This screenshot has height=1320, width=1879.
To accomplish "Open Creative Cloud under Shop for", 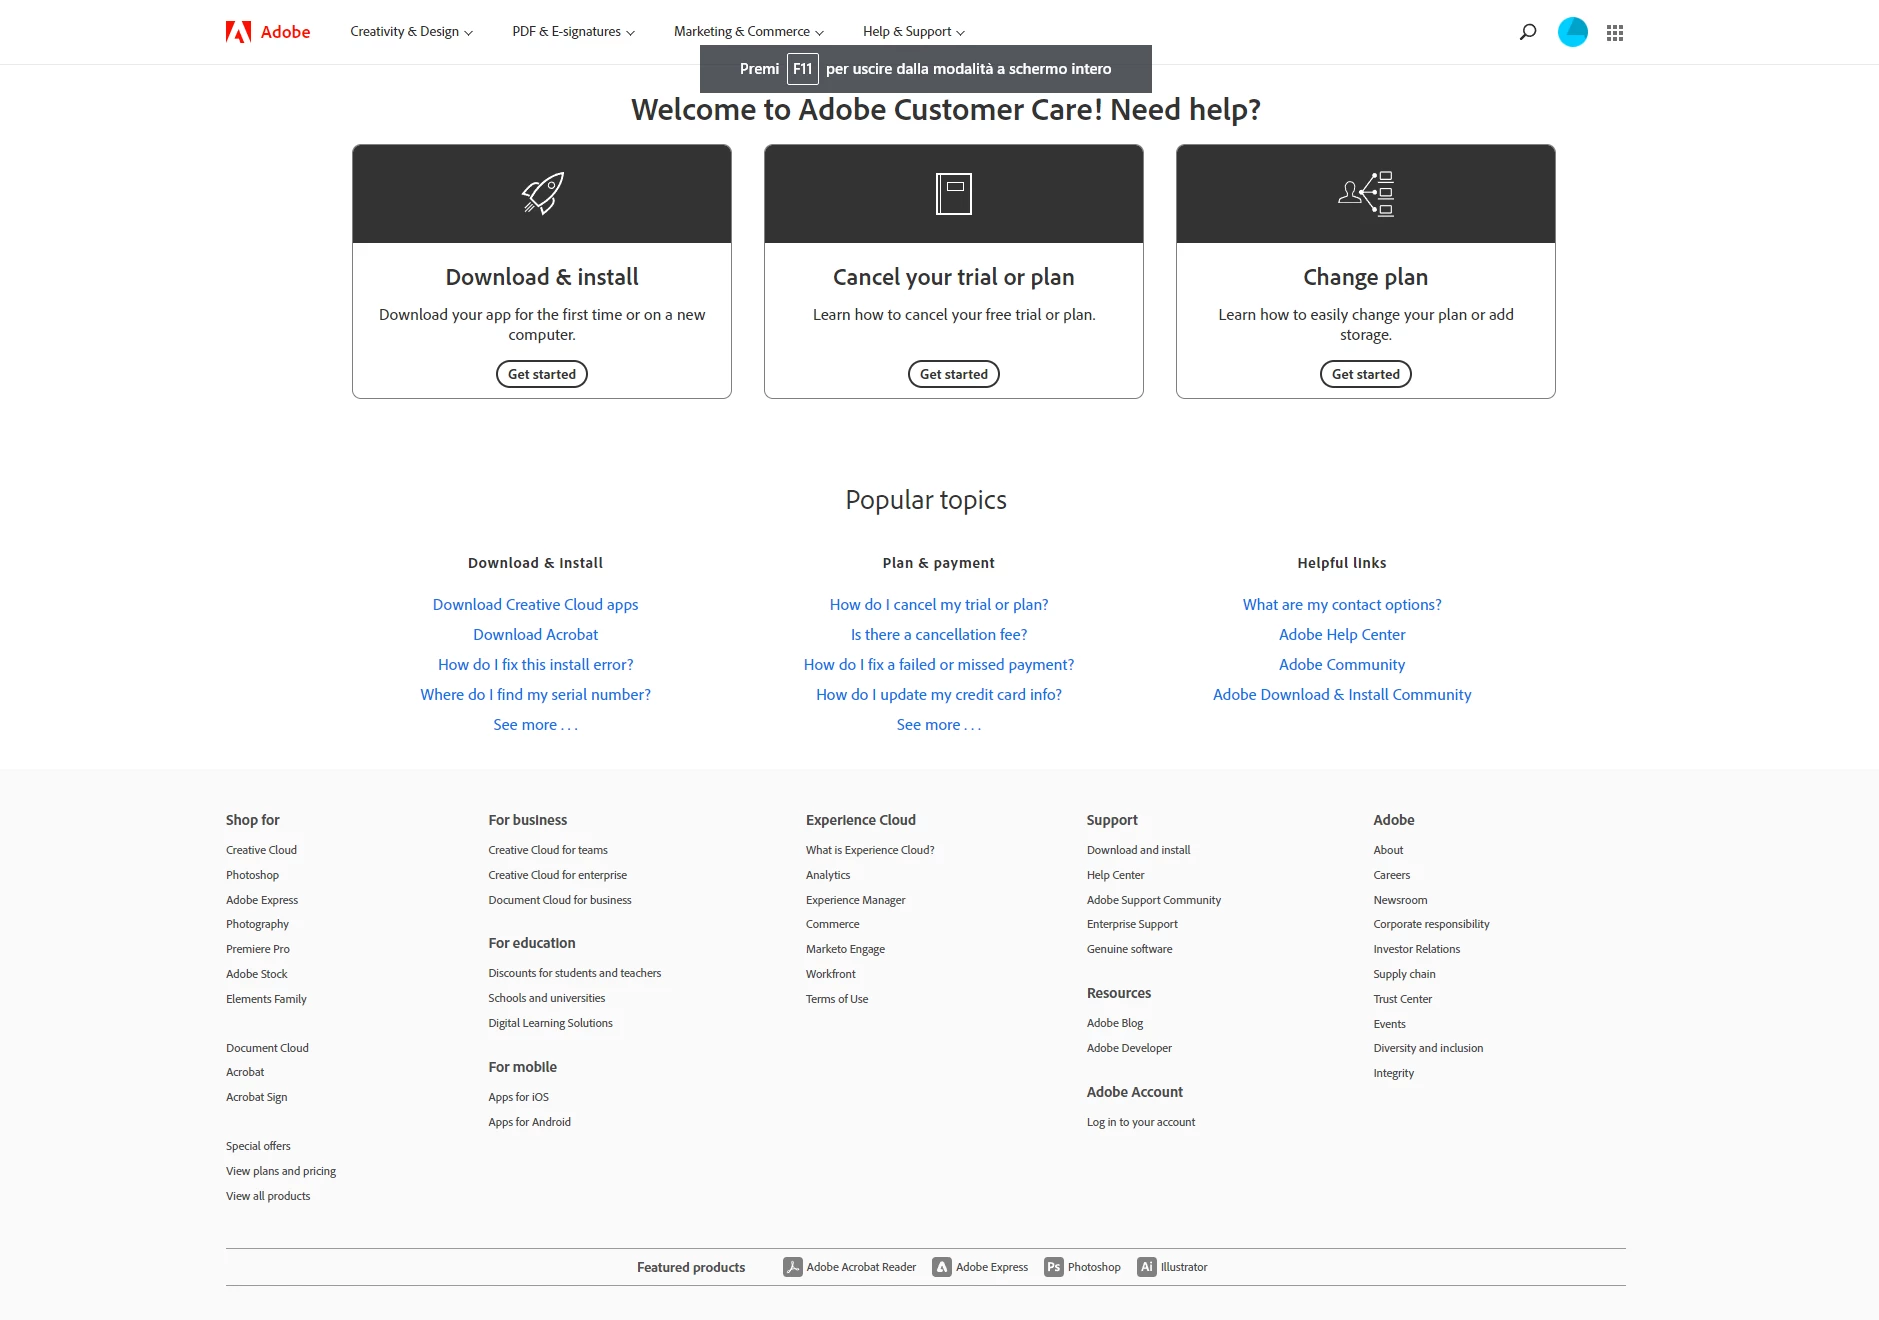I will tap(261, 850).
